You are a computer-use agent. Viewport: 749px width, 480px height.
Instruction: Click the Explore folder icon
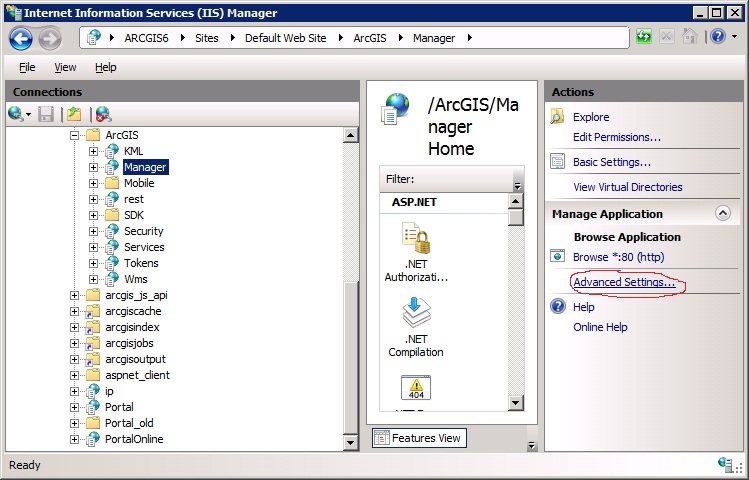557,117
